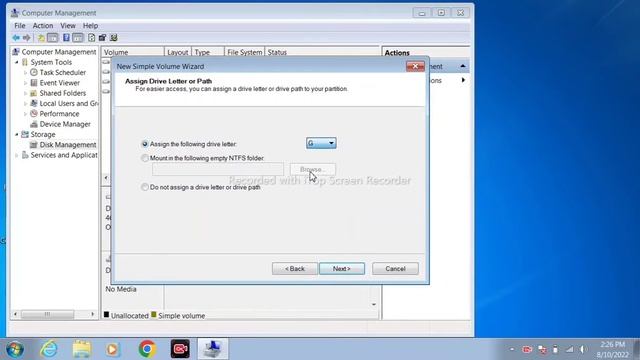
Task: Click the Type column header
Action: 208,52
